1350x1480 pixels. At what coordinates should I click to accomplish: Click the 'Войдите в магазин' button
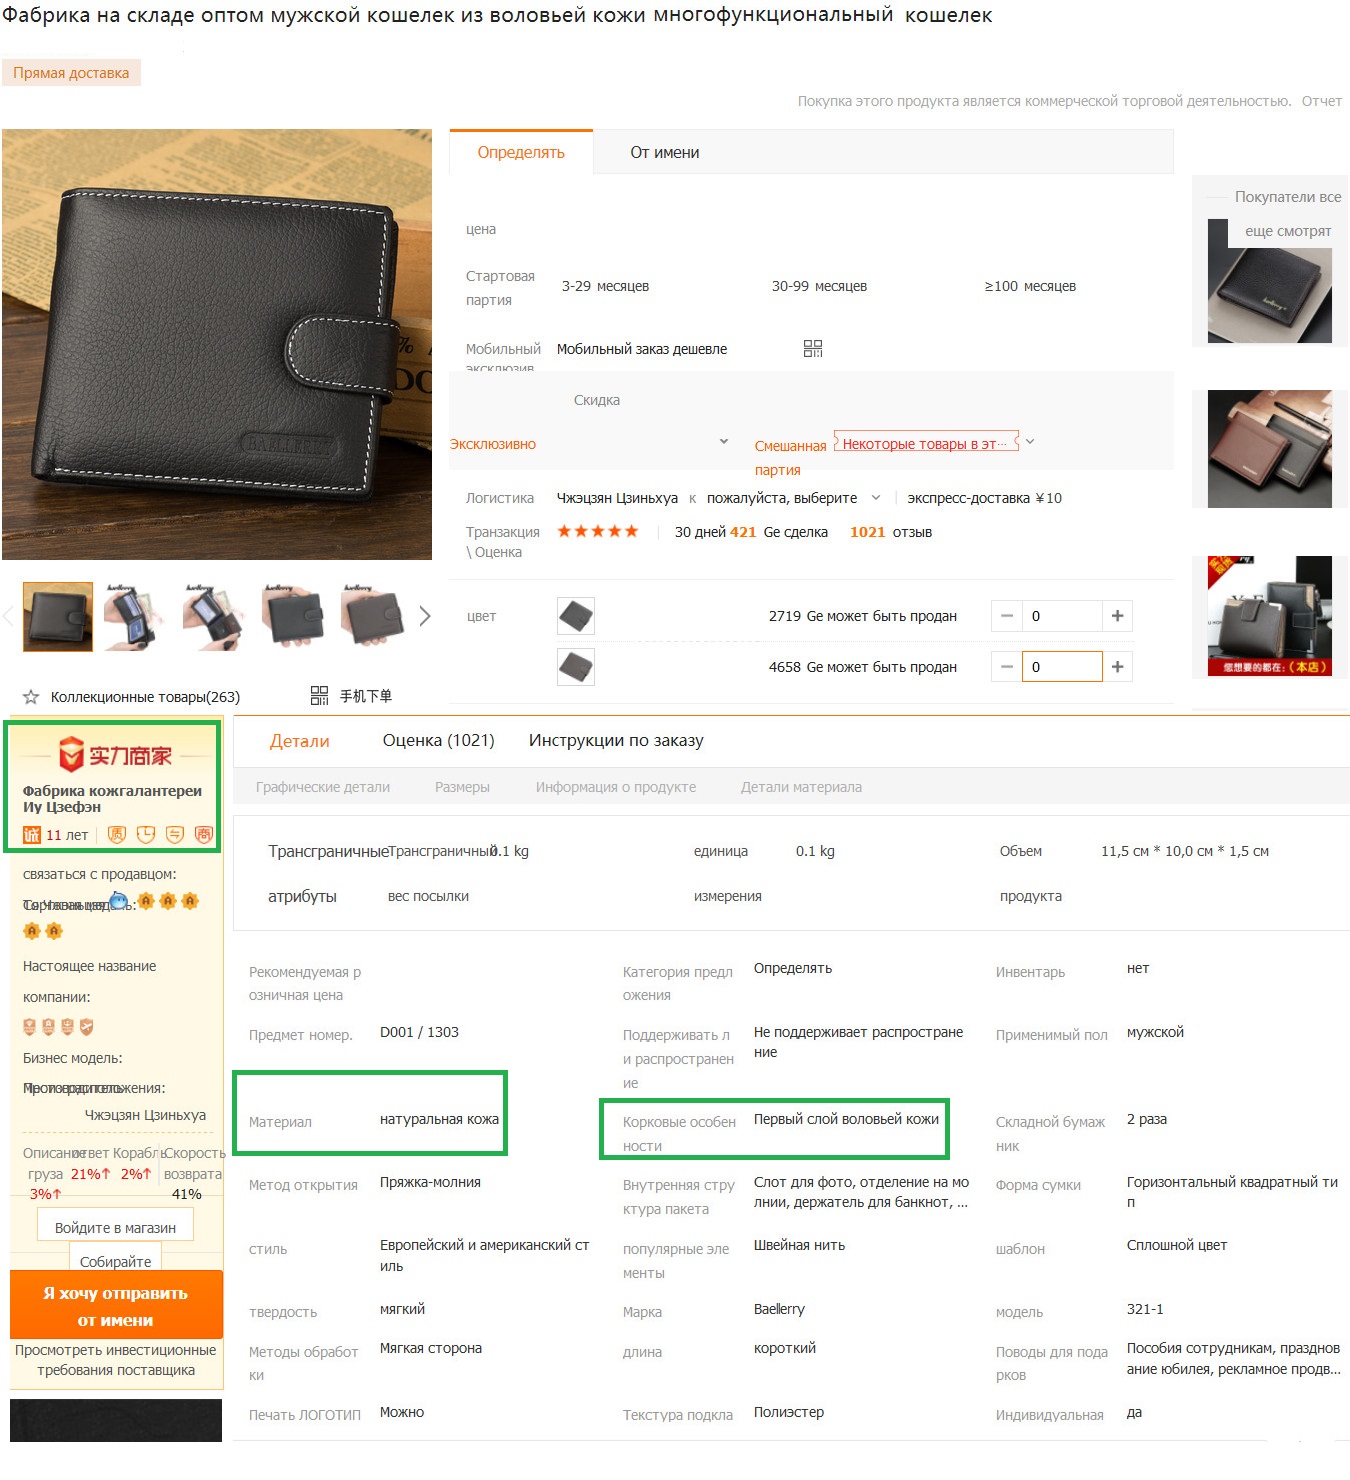coord(115,1227)
